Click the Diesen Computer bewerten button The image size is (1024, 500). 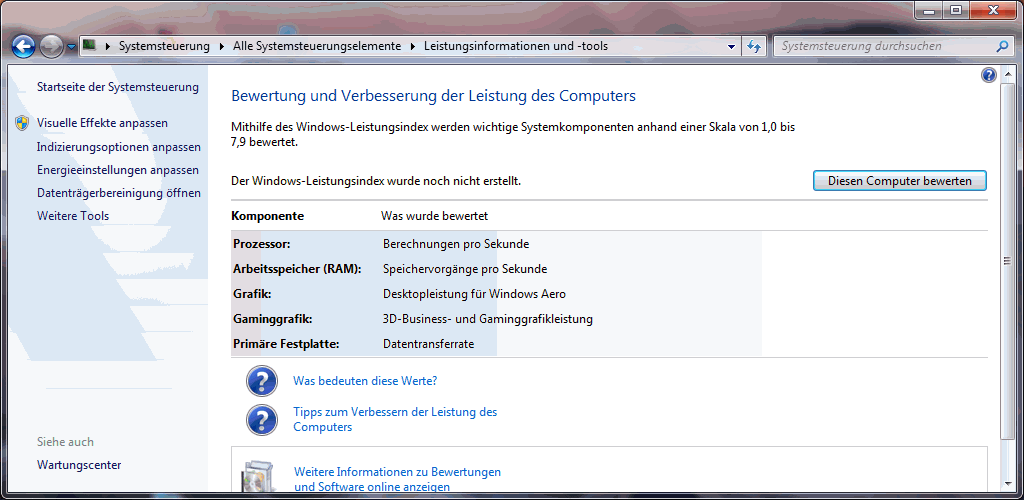[900, 181]
